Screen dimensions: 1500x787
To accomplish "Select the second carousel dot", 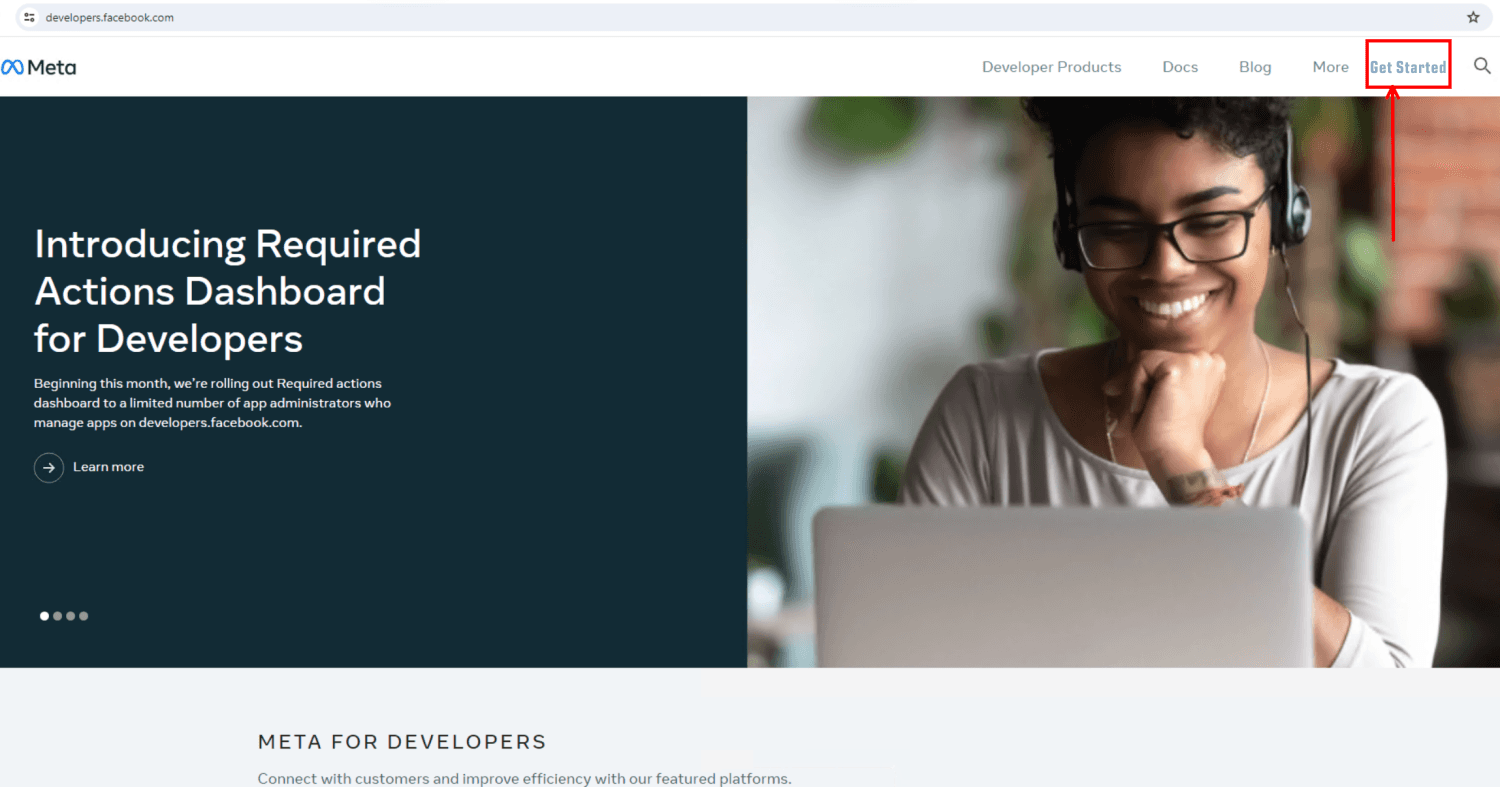I will 57,616.
